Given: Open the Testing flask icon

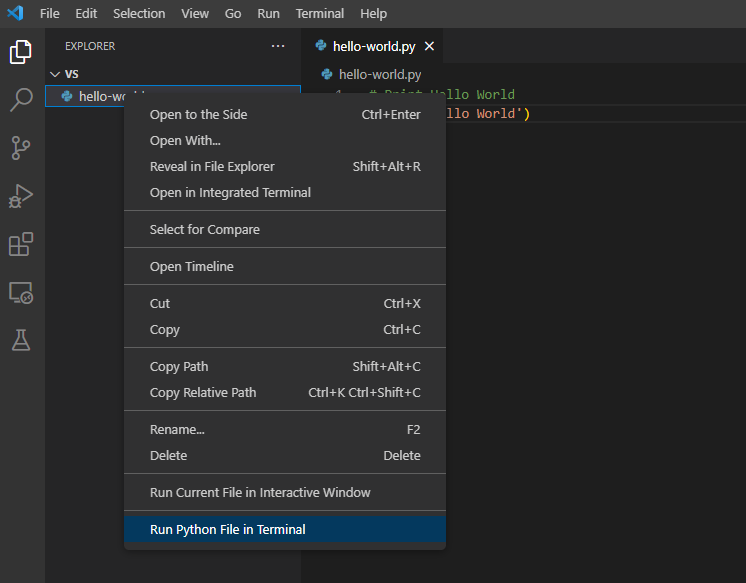Looking at the screenshot, I should point(21,340).
